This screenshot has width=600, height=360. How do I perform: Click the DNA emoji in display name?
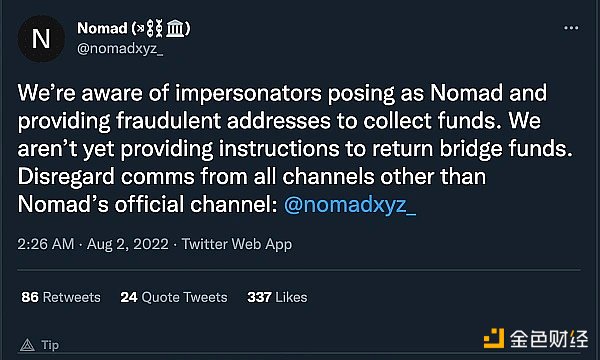click(x=155, y=29)
